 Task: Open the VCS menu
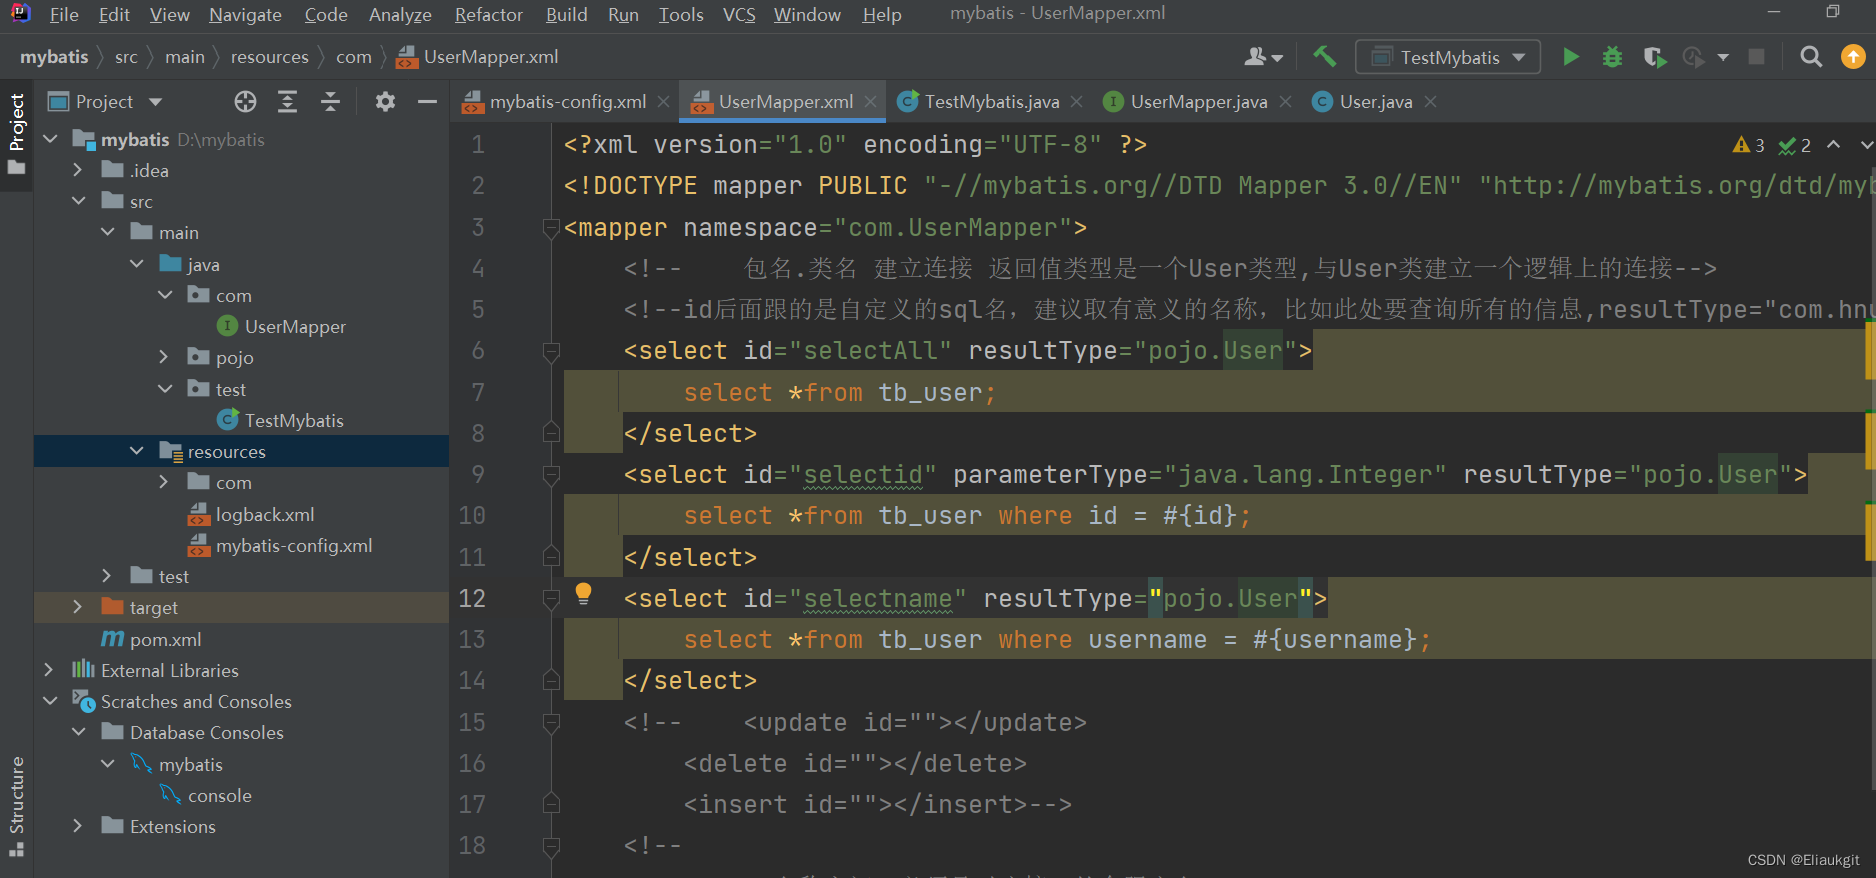(x=739, y=15)
